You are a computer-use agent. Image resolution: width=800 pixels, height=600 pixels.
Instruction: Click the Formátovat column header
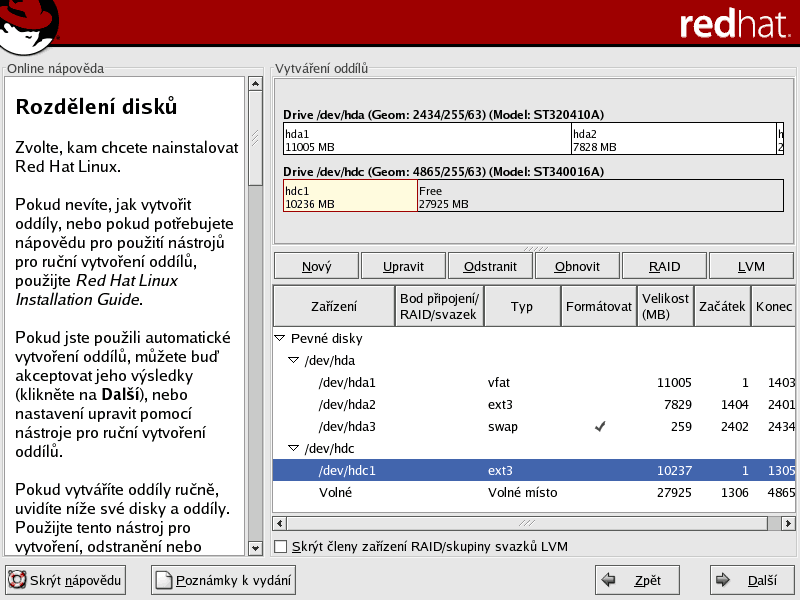click(599, 306)
